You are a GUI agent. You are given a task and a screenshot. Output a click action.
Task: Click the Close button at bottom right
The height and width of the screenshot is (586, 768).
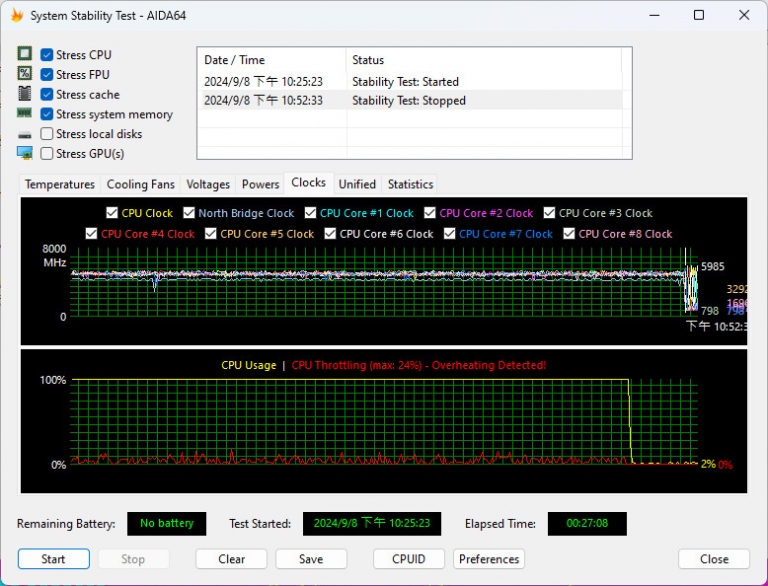pyautogui.click(x=714, y=559)
